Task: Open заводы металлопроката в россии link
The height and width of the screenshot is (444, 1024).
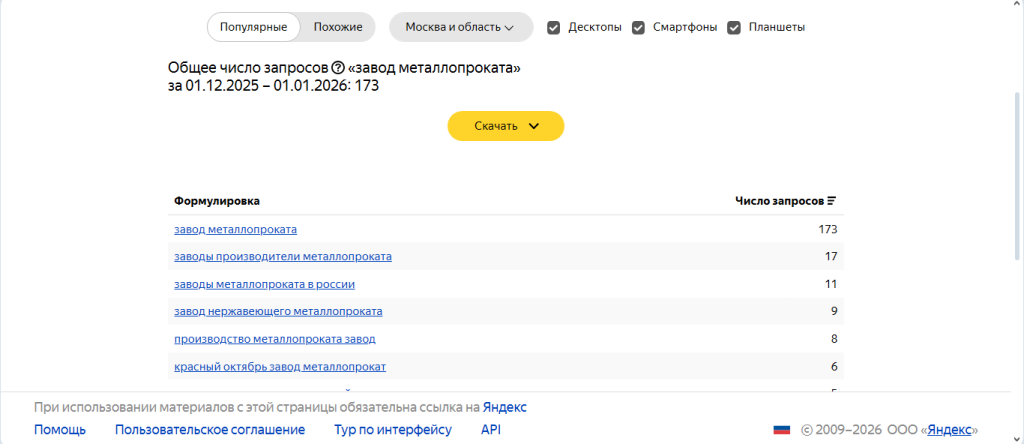Action: [x=264, y=284]
